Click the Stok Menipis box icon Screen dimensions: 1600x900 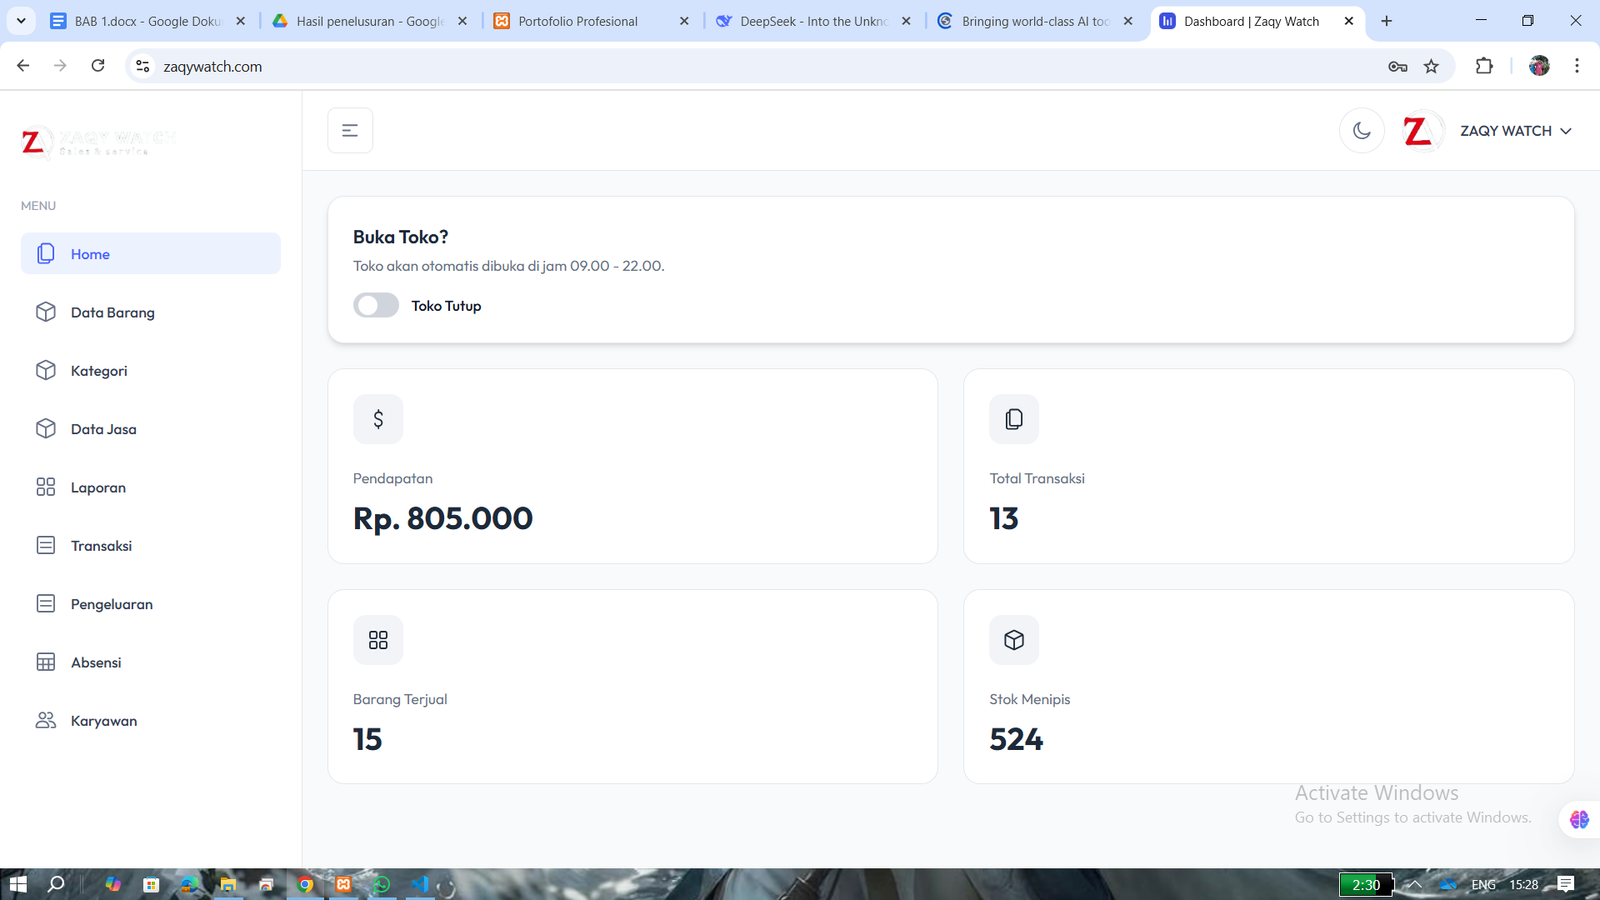[x=1014, y=640]
